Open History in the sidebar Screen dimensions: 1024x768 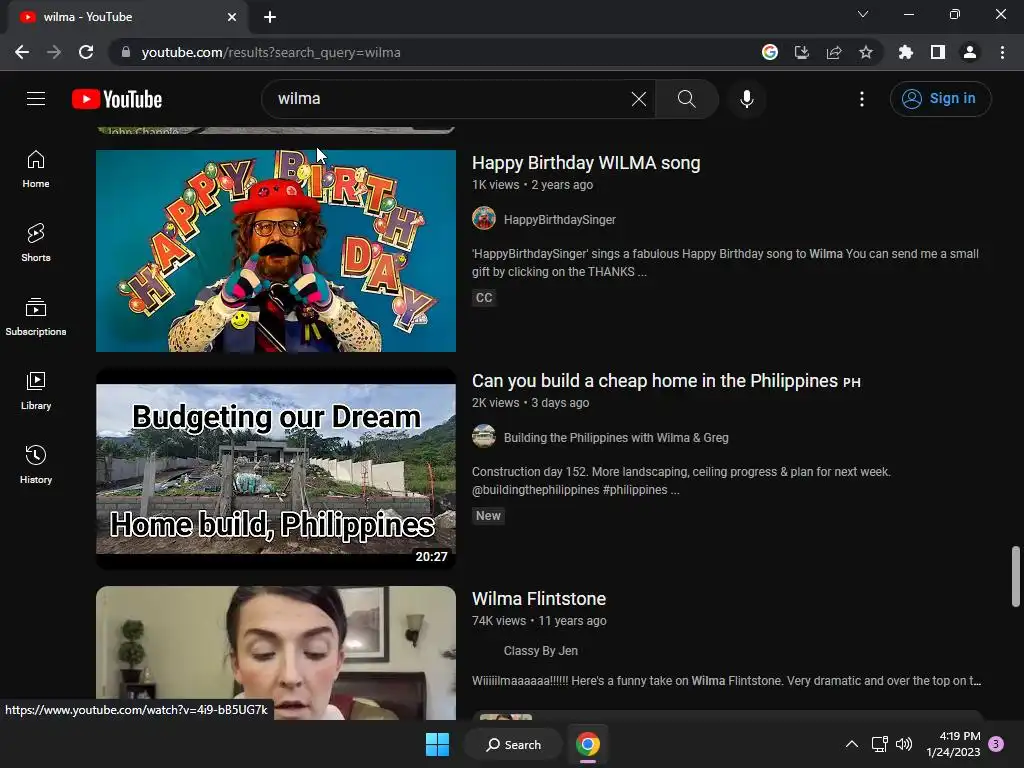pos(36,464)
